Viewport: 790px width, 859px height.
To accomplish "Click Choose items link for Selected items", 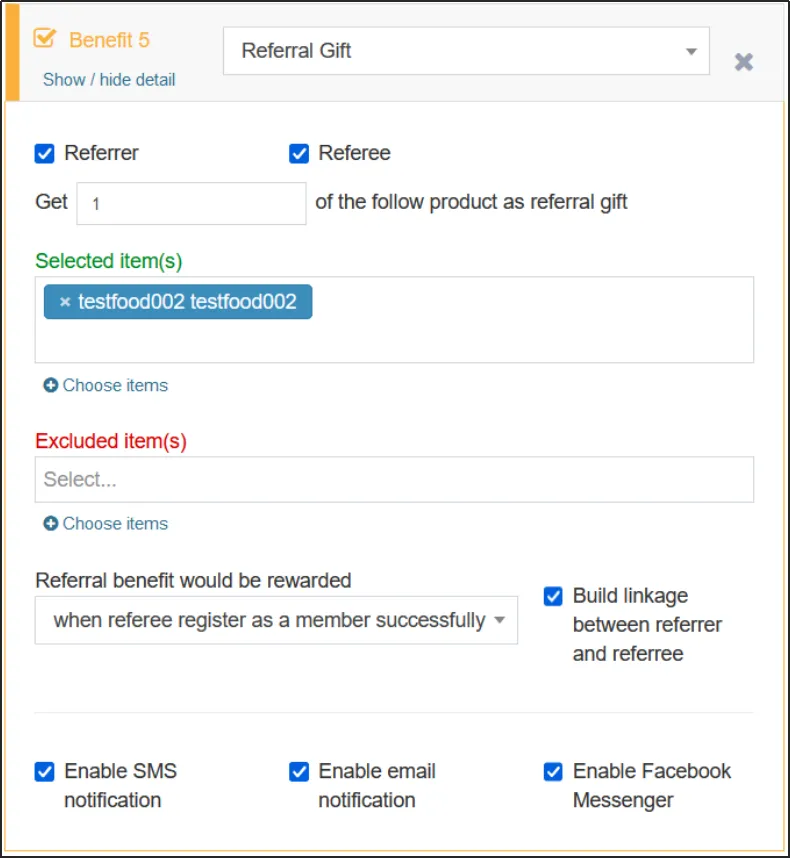I will click(x=115, y=385).
